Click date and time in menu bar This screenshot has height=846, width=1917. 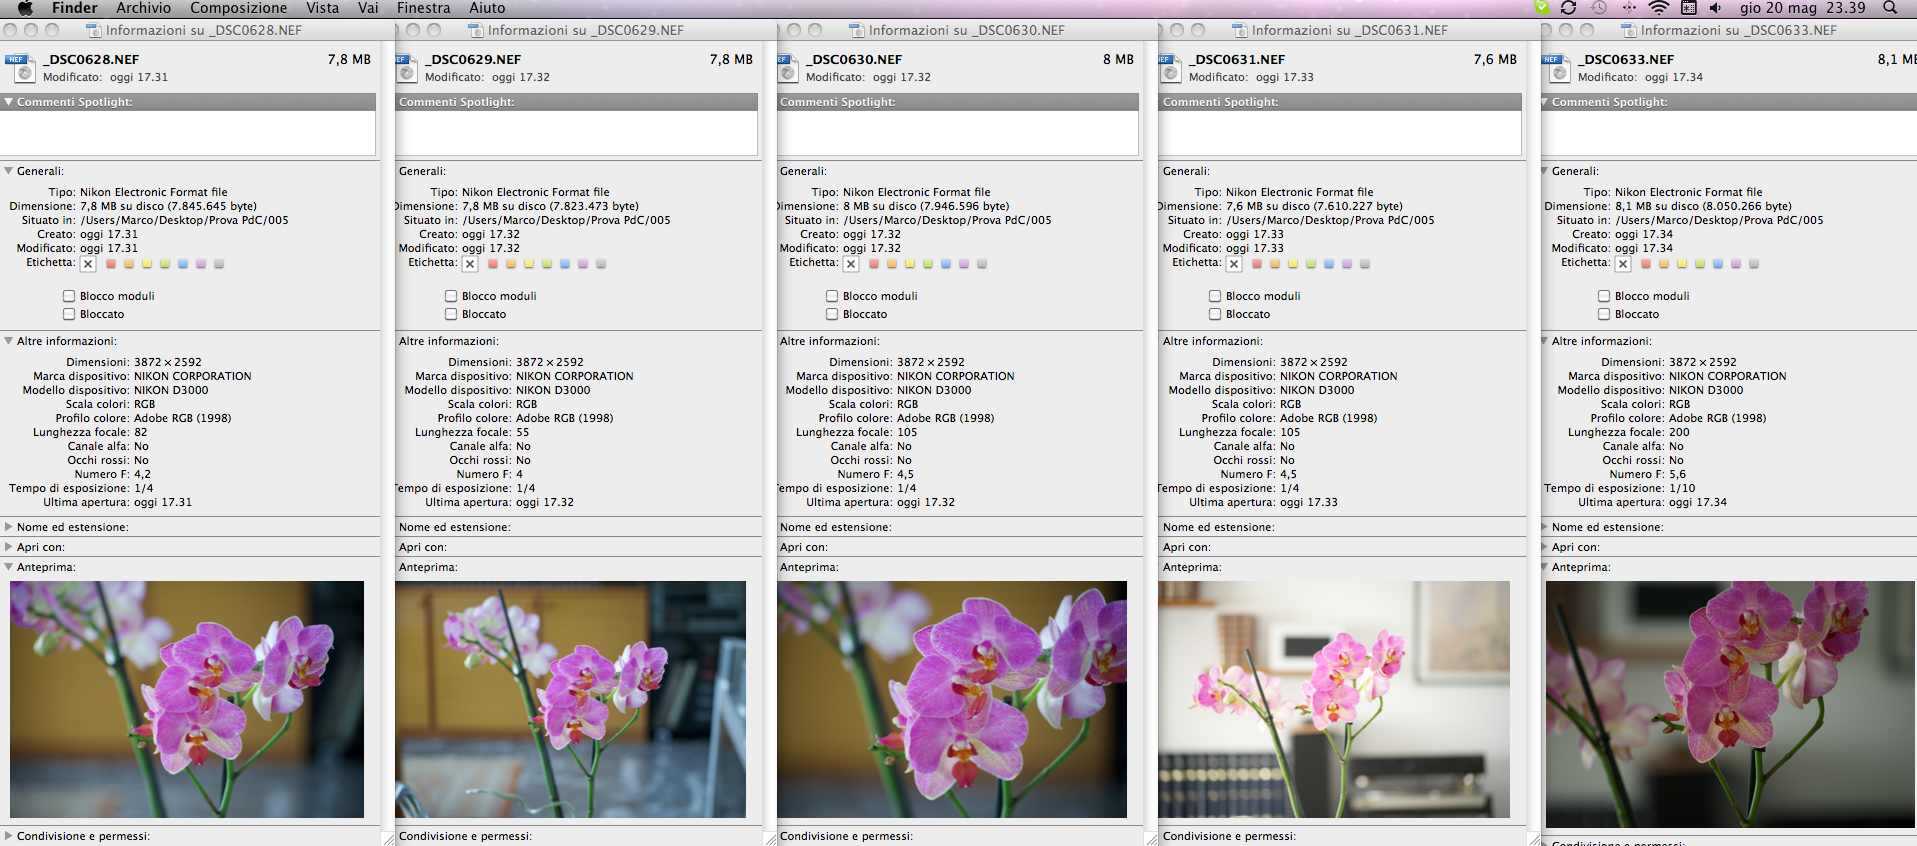pyautogui.click(x=1802, y=8)
